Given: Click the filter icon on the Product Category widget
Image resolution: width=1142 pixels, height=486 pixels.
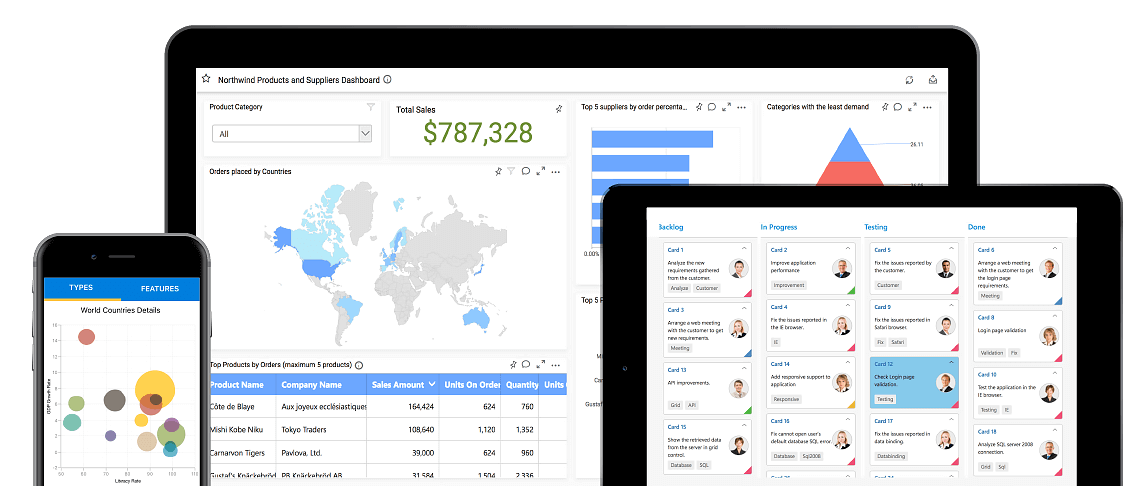Looking at the screenshot, I should [x=371, y=107].
